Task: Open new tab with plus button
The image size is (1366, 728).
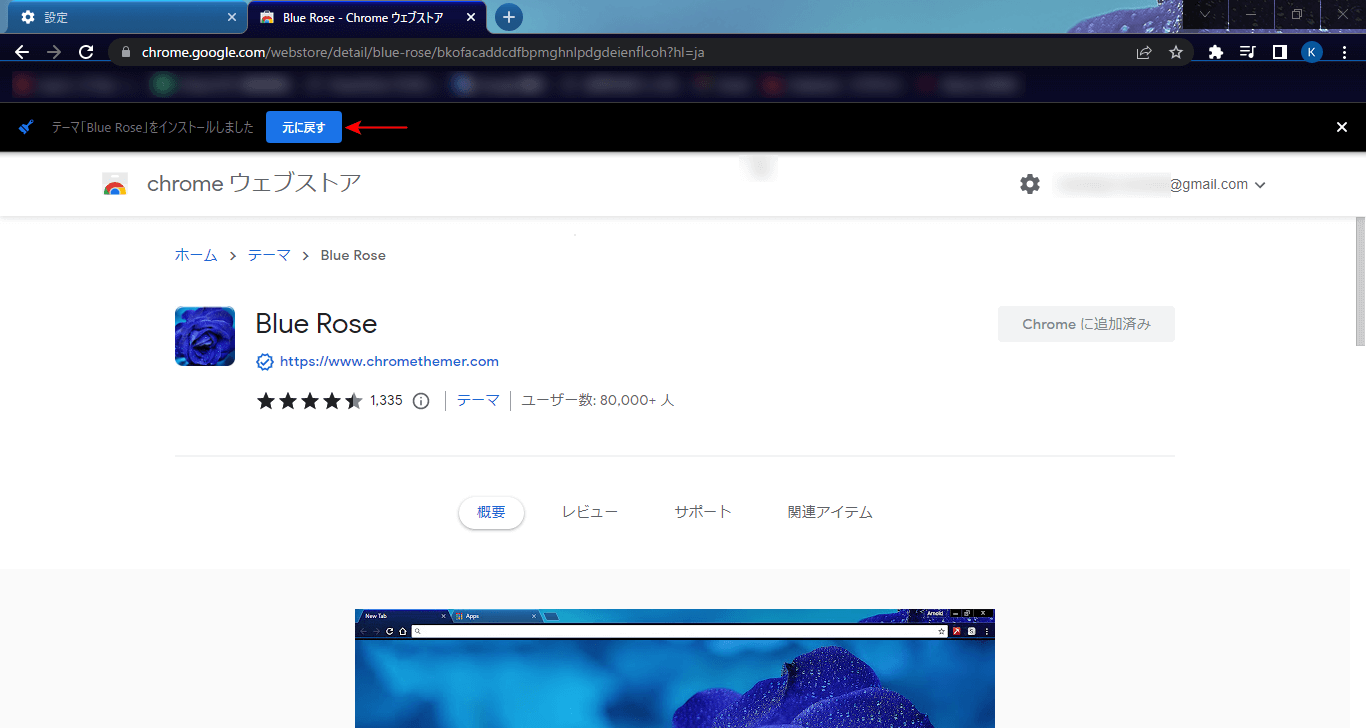Action: click(509, 17)
